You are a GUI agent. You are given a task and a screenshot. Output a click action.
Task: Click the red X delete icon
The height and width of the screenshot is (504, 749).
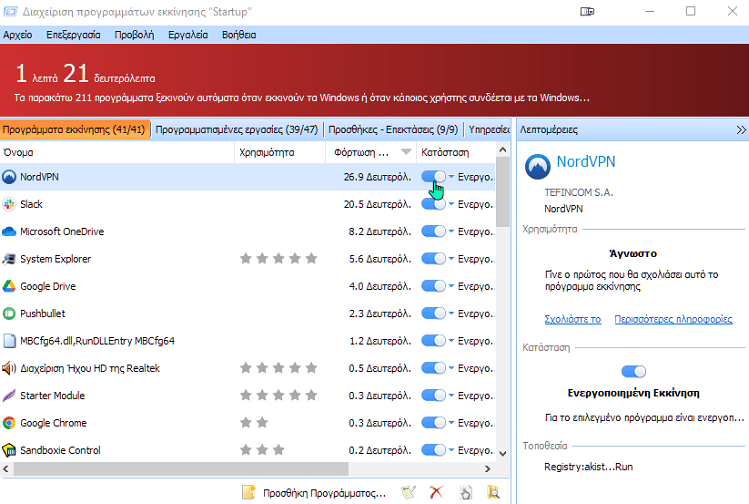pos(436,493)
